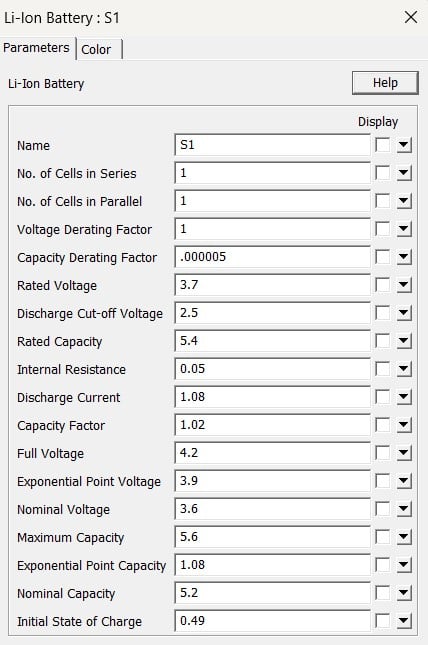Expand dropdown for Maximum Capacity row

tap(404, 537)
